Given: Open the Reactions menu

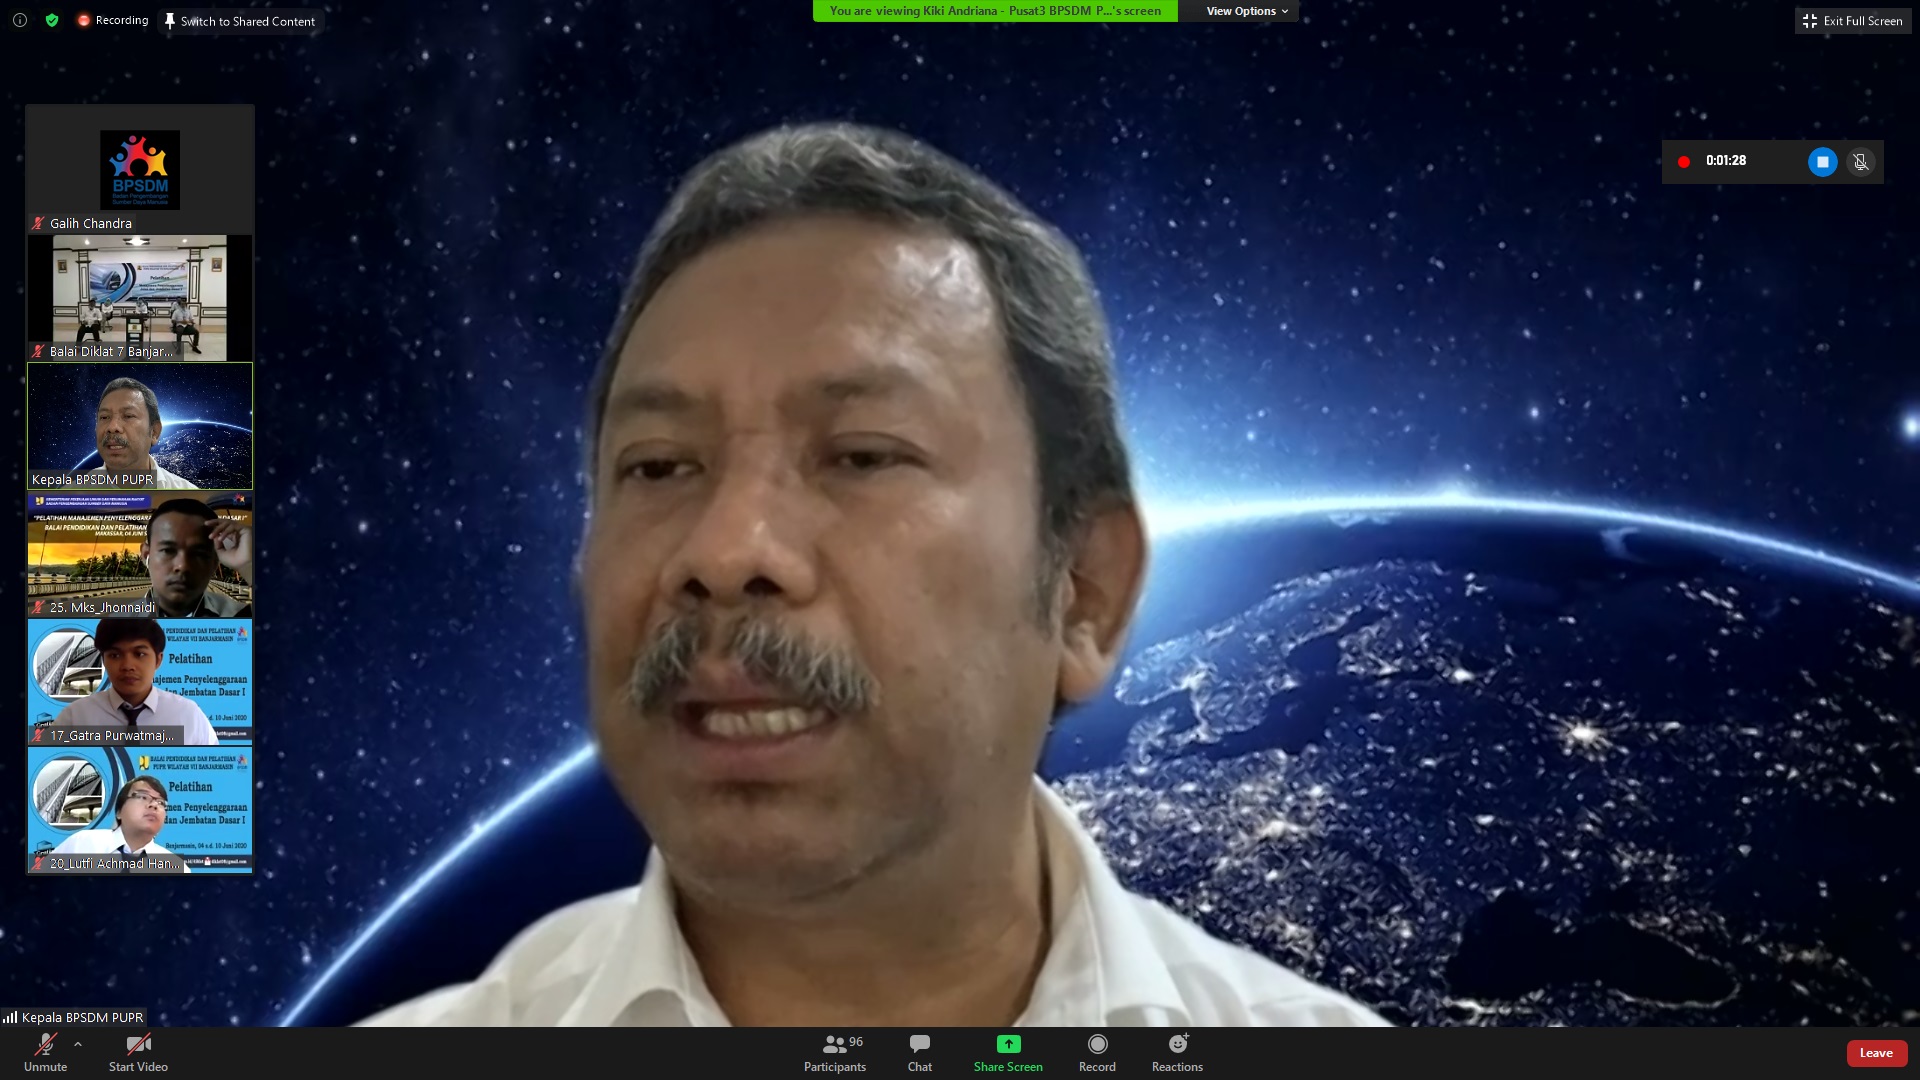Looking at the screenshot, I should pyautogui.click(x=1177, y=1052).
